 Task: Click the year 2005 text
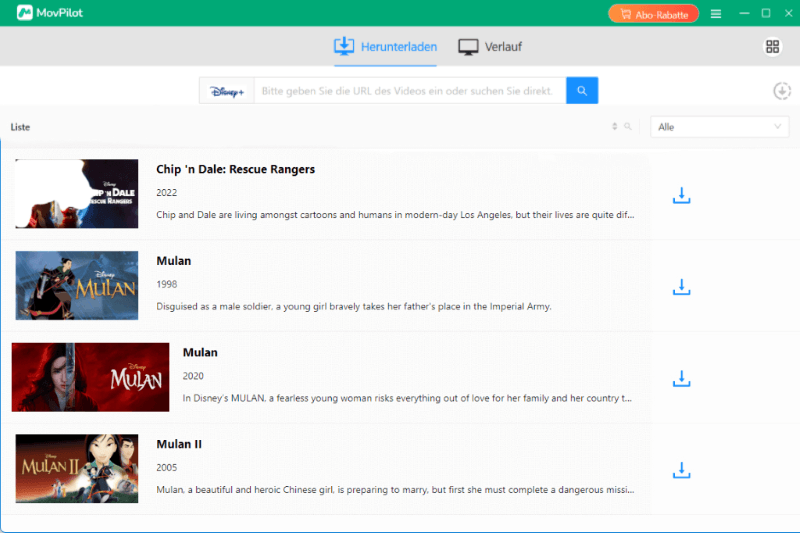coord(166,467)
